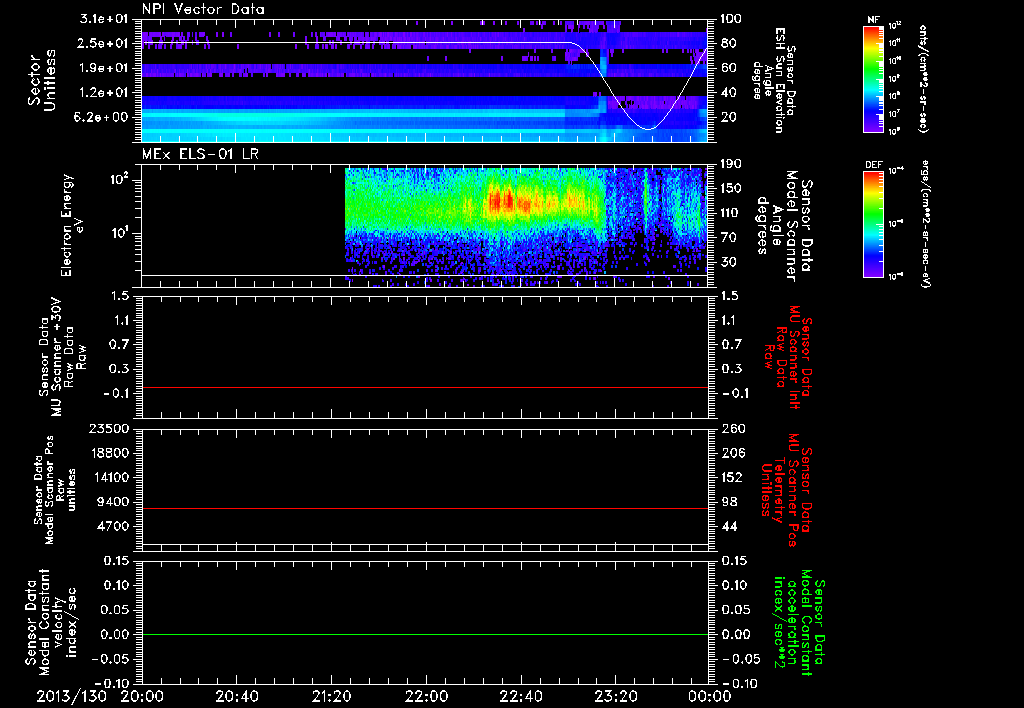Screen dimensions: 1024x708
Task: Click the '206' telemetry tick value
Action: pyautogui.click(x=732, y=453)
